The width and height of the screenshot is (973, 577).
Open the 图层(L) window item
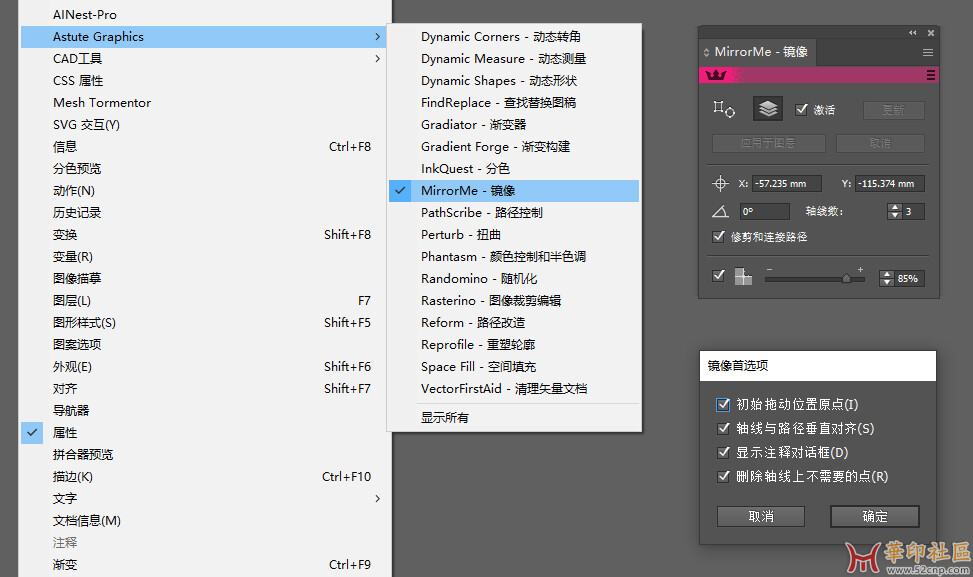point(206,300)
